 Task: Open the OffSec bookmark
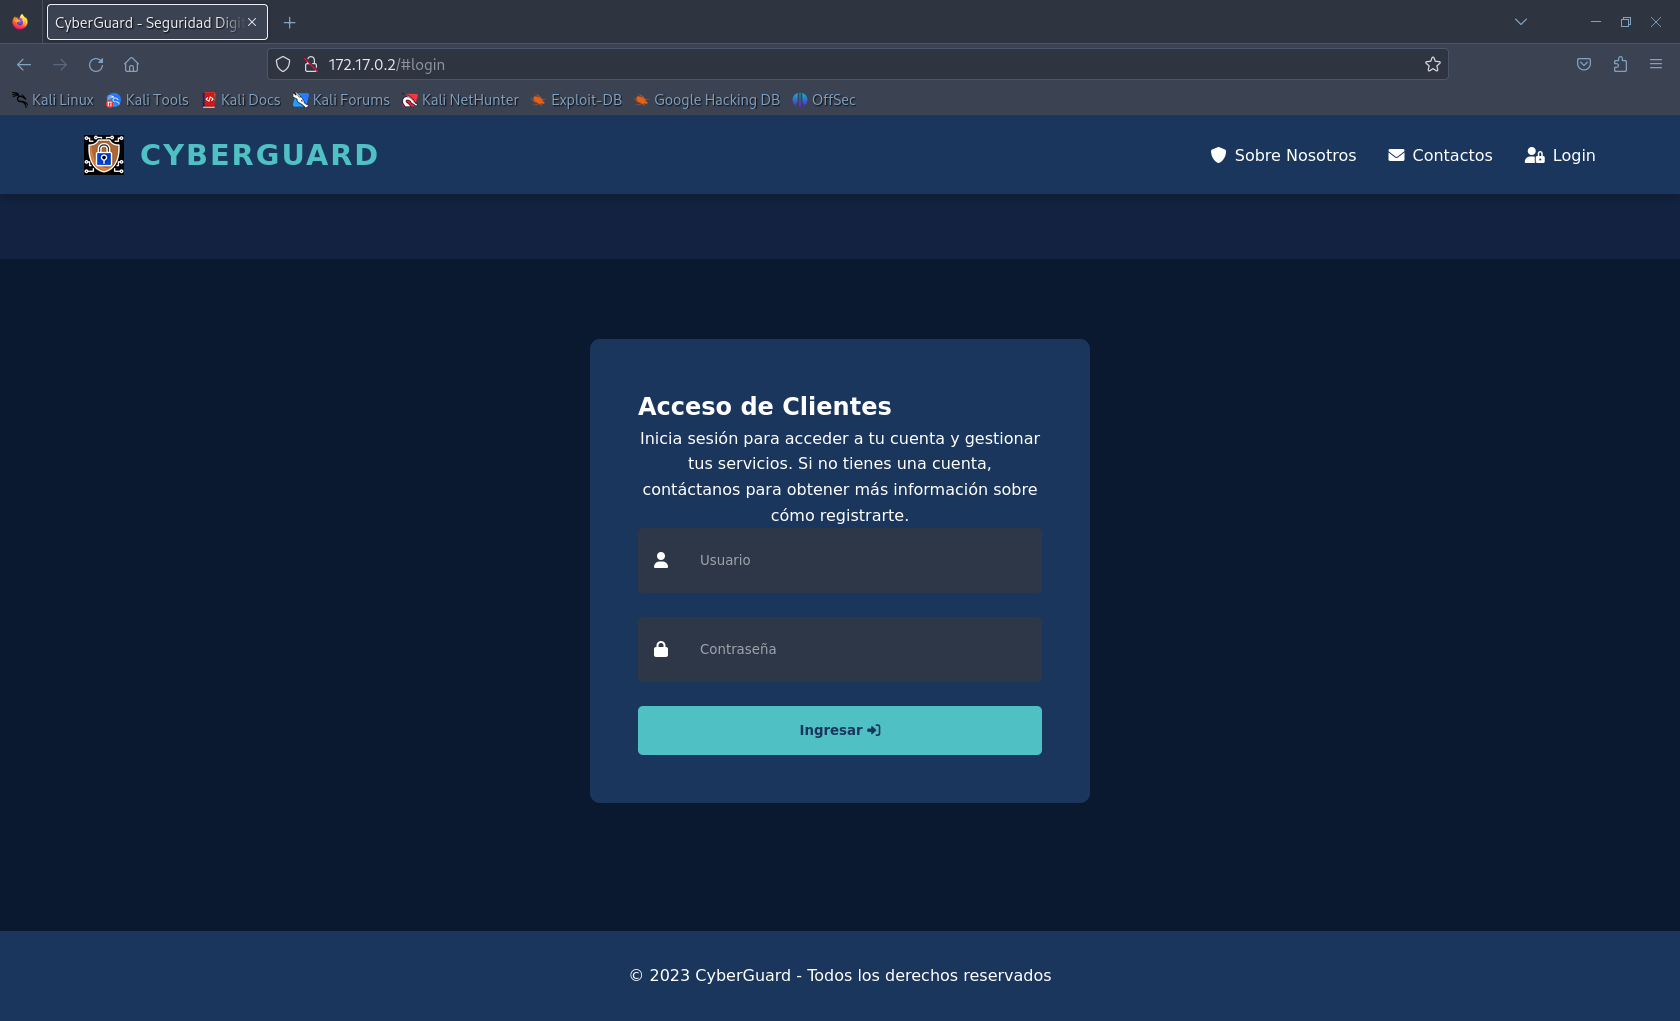coord(824,100)
